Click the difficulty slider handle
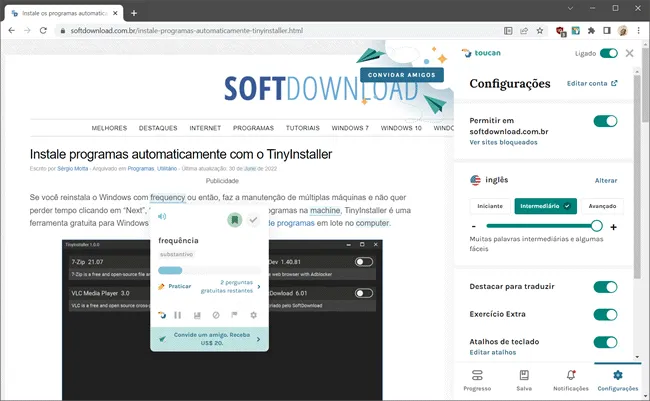 coord(597,226)
